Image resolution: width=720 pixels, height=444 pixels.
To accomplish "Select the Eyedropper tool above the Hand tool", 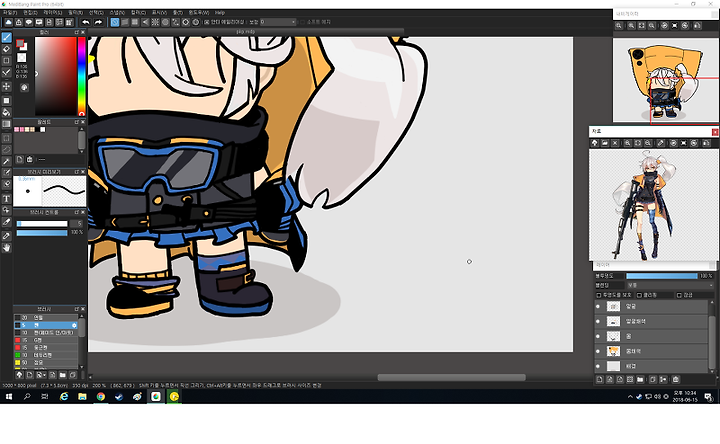I will [x=6, y=236].
